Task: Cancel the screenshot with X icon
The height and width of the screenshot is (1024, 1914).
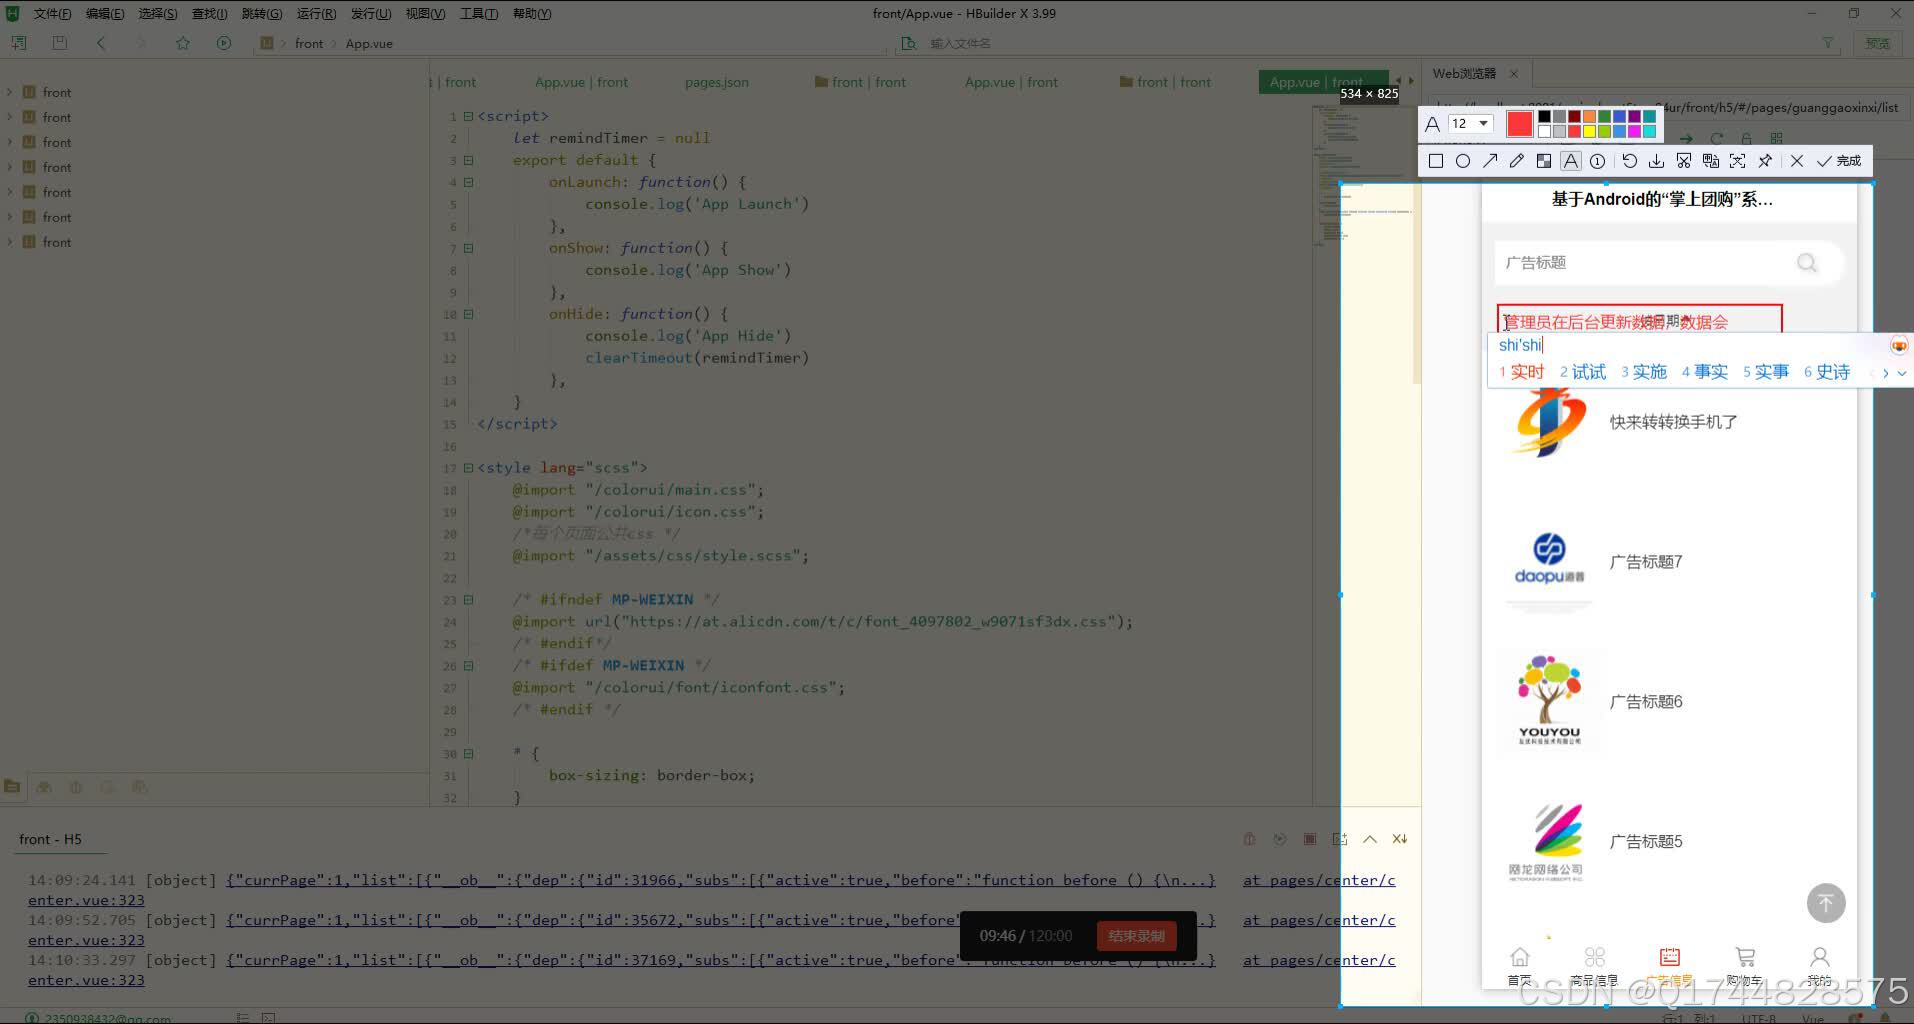Action: pyautogui.click(x=1797, y=161)
